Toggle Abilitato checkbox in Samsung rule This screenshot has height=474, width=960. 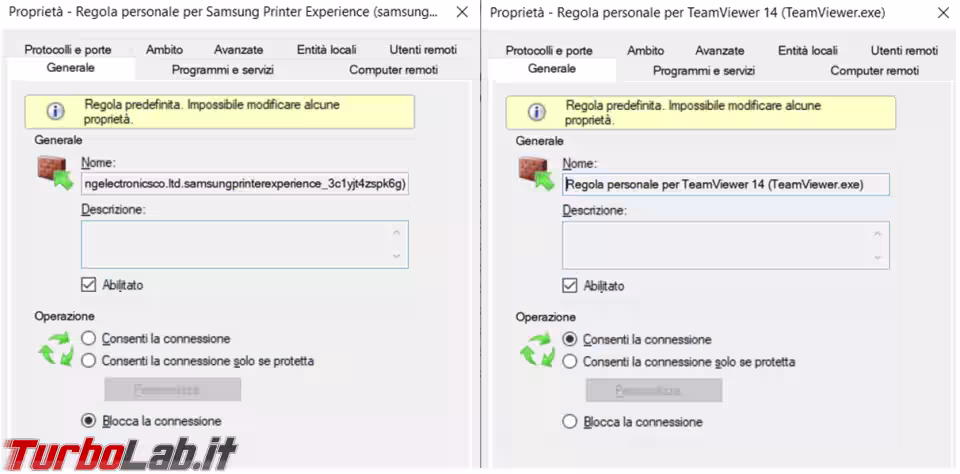pyautogui.click(x=89, y=285)
